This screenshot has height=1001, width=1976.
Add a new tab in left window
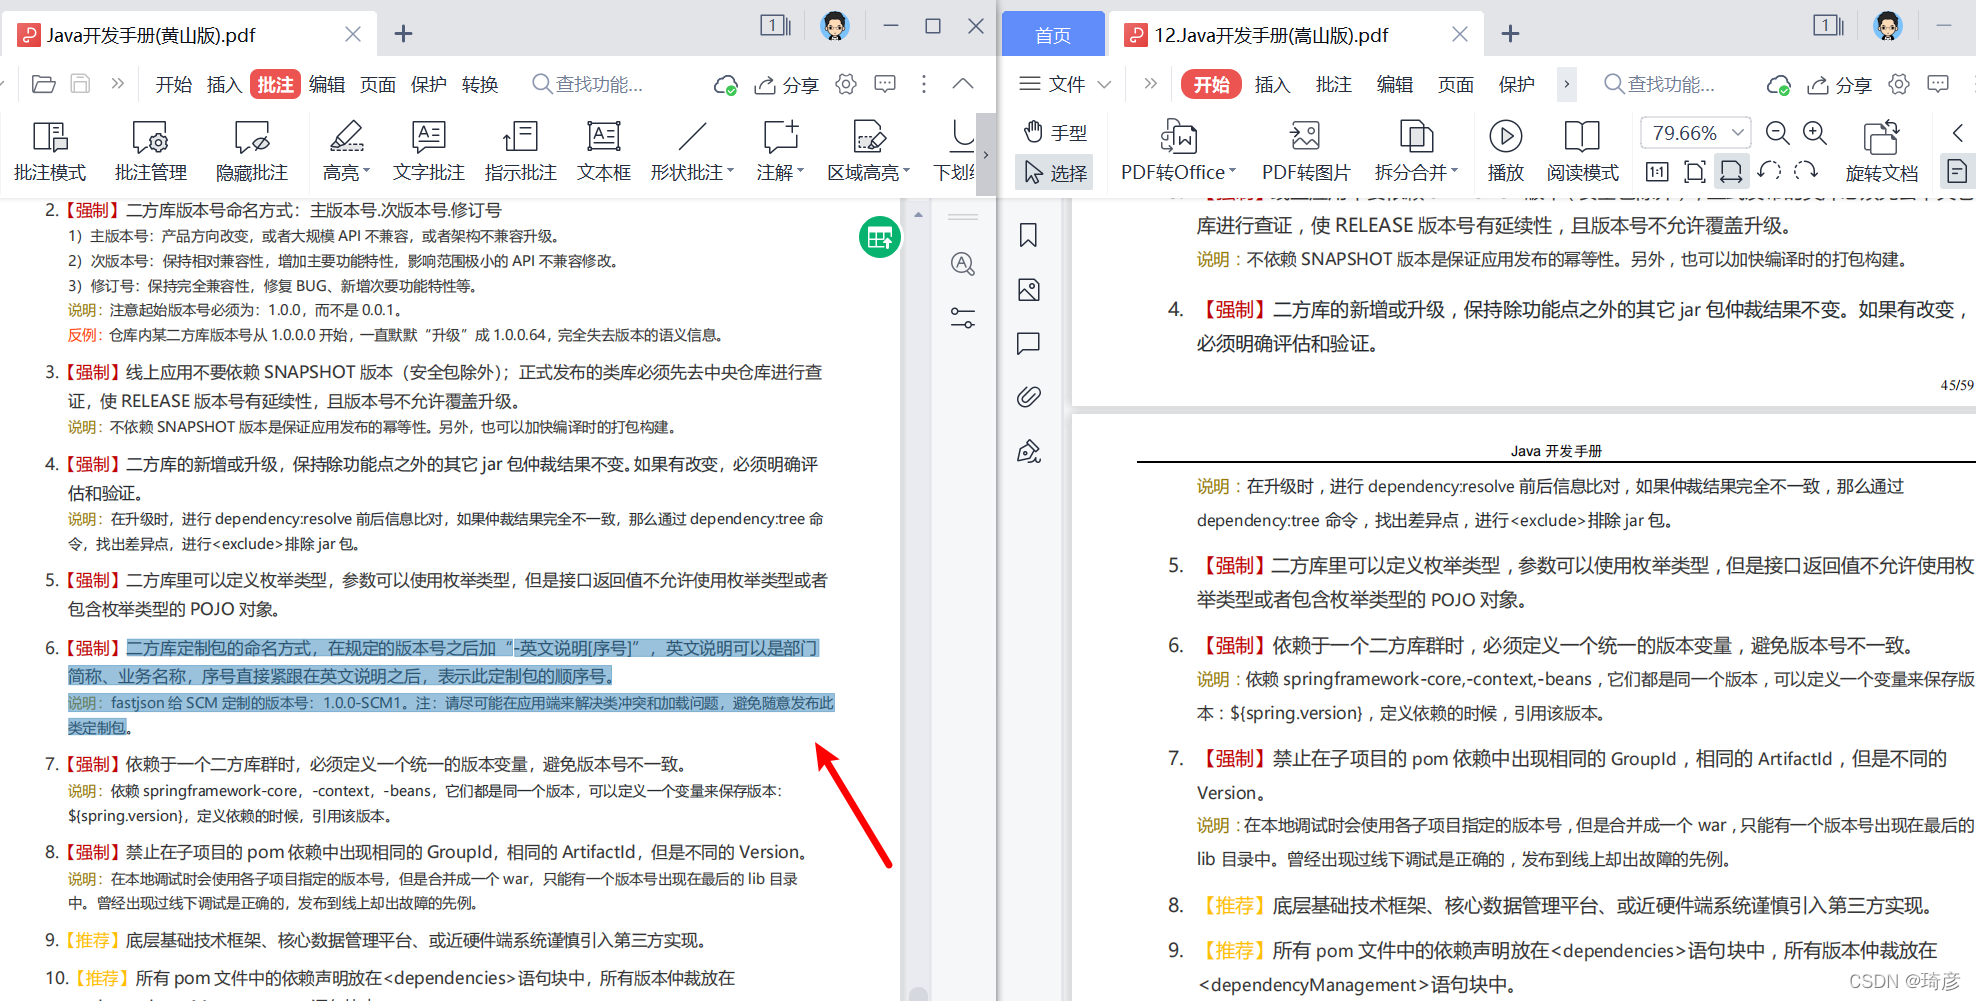click(403, 34)
